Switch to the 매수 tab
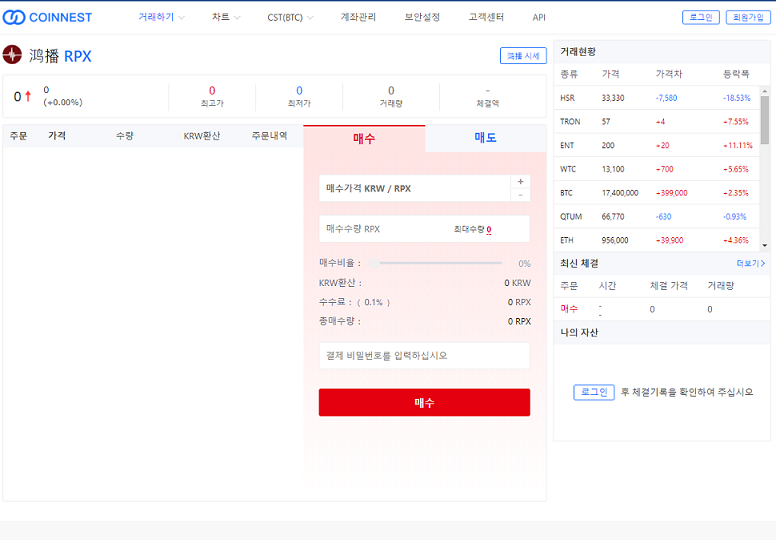The height and width of the screenshot is (540, 776). pyautogui.click(x=364, y=138)
